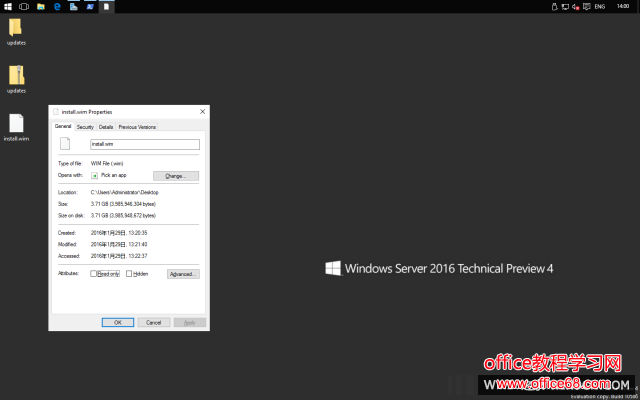640x400 pixels.
Task: Click the file icon in the Properties title bar
Action: (56, 111)
